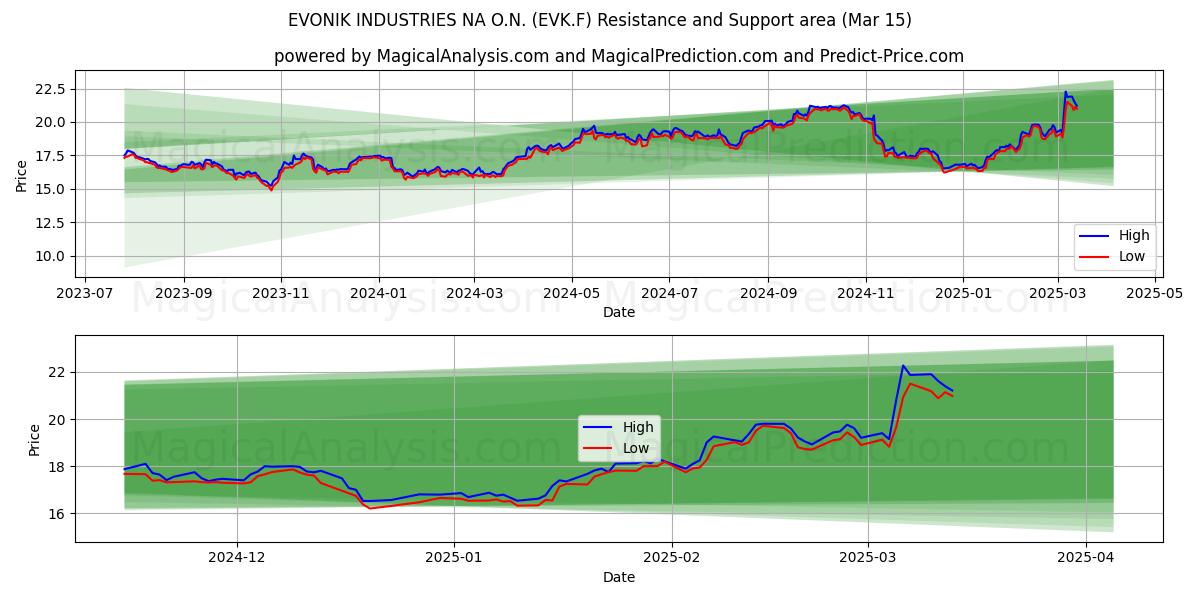Click the '2024-07' x-axis label, top chart
Viewport: 1200px width, 600px height.
point(669,294)
